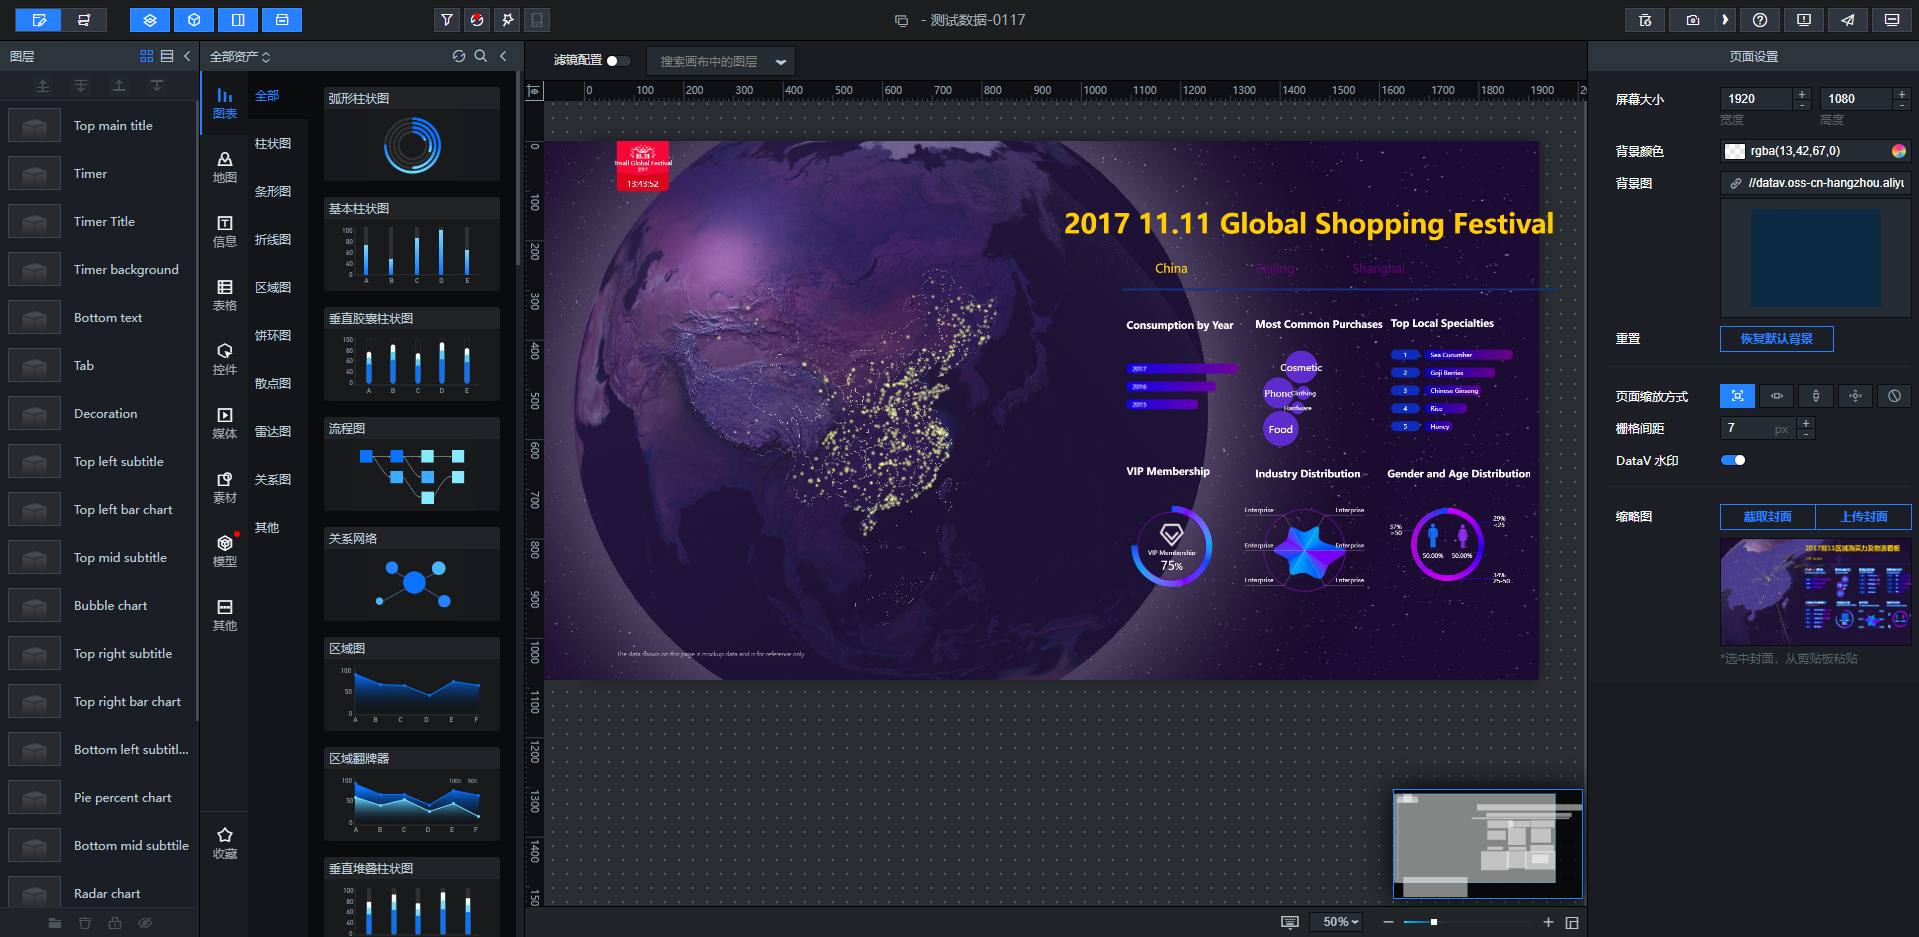Screen dimensions: 1919x937
Task: Turn off the DataV watermark switch
Action: (1733, 460)
